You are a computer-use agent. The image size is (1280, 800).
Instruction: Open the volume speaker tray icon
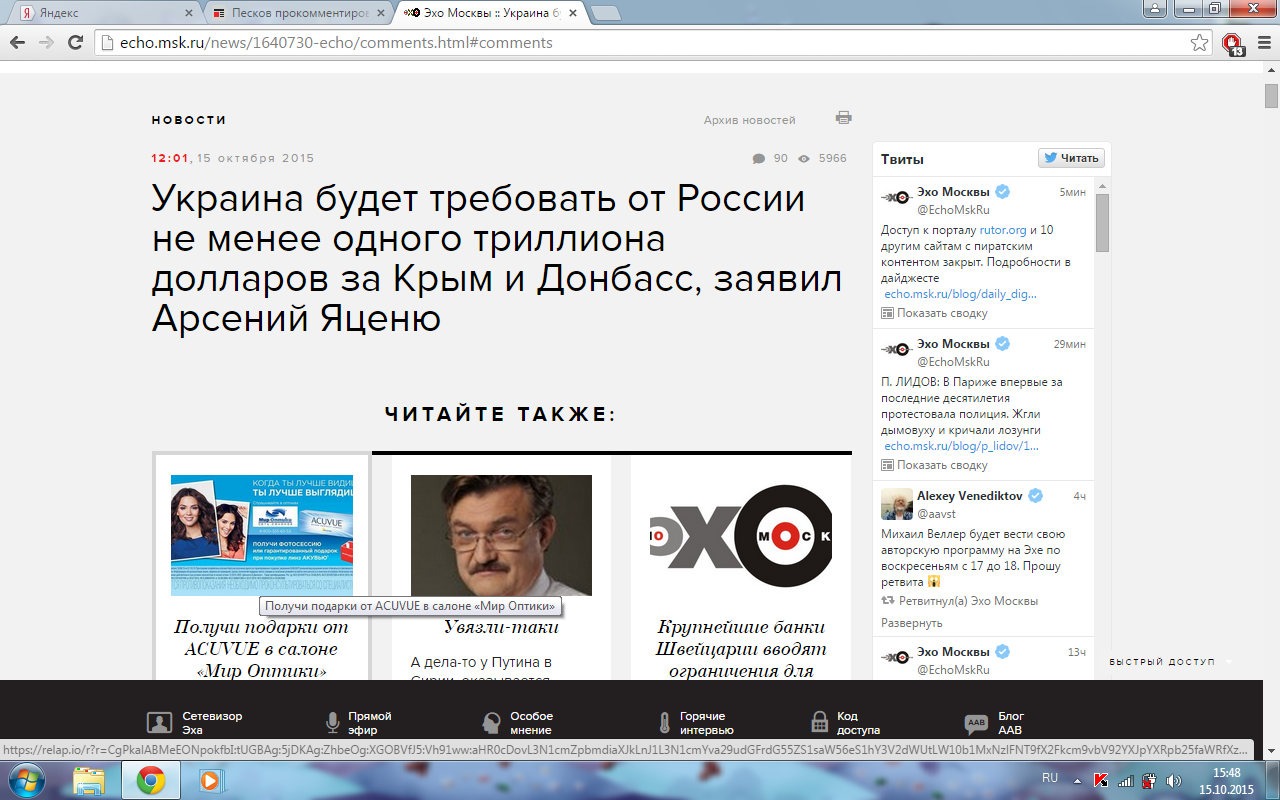click(1174, 780)
